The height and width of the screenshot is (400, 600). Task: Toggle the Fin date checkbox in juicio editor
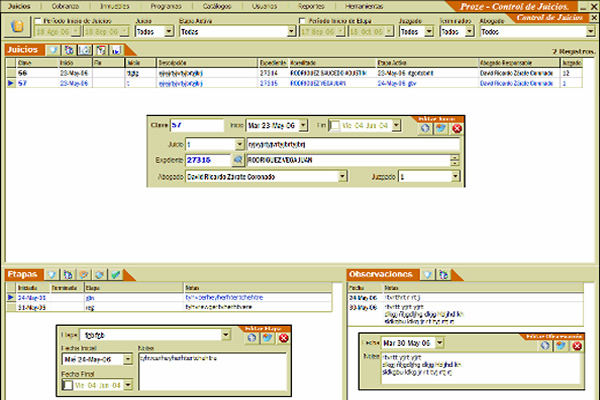pyautogui.click(x=335, y=126)
